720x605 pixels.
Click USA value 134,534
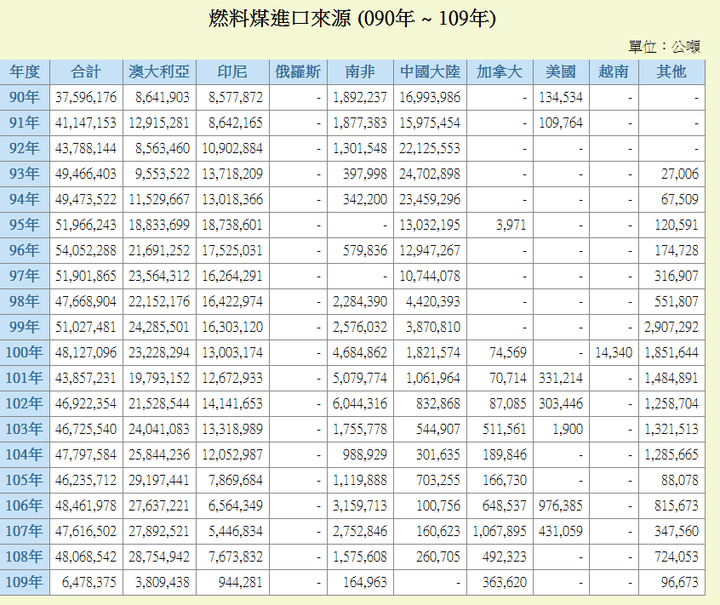point(561,97)
